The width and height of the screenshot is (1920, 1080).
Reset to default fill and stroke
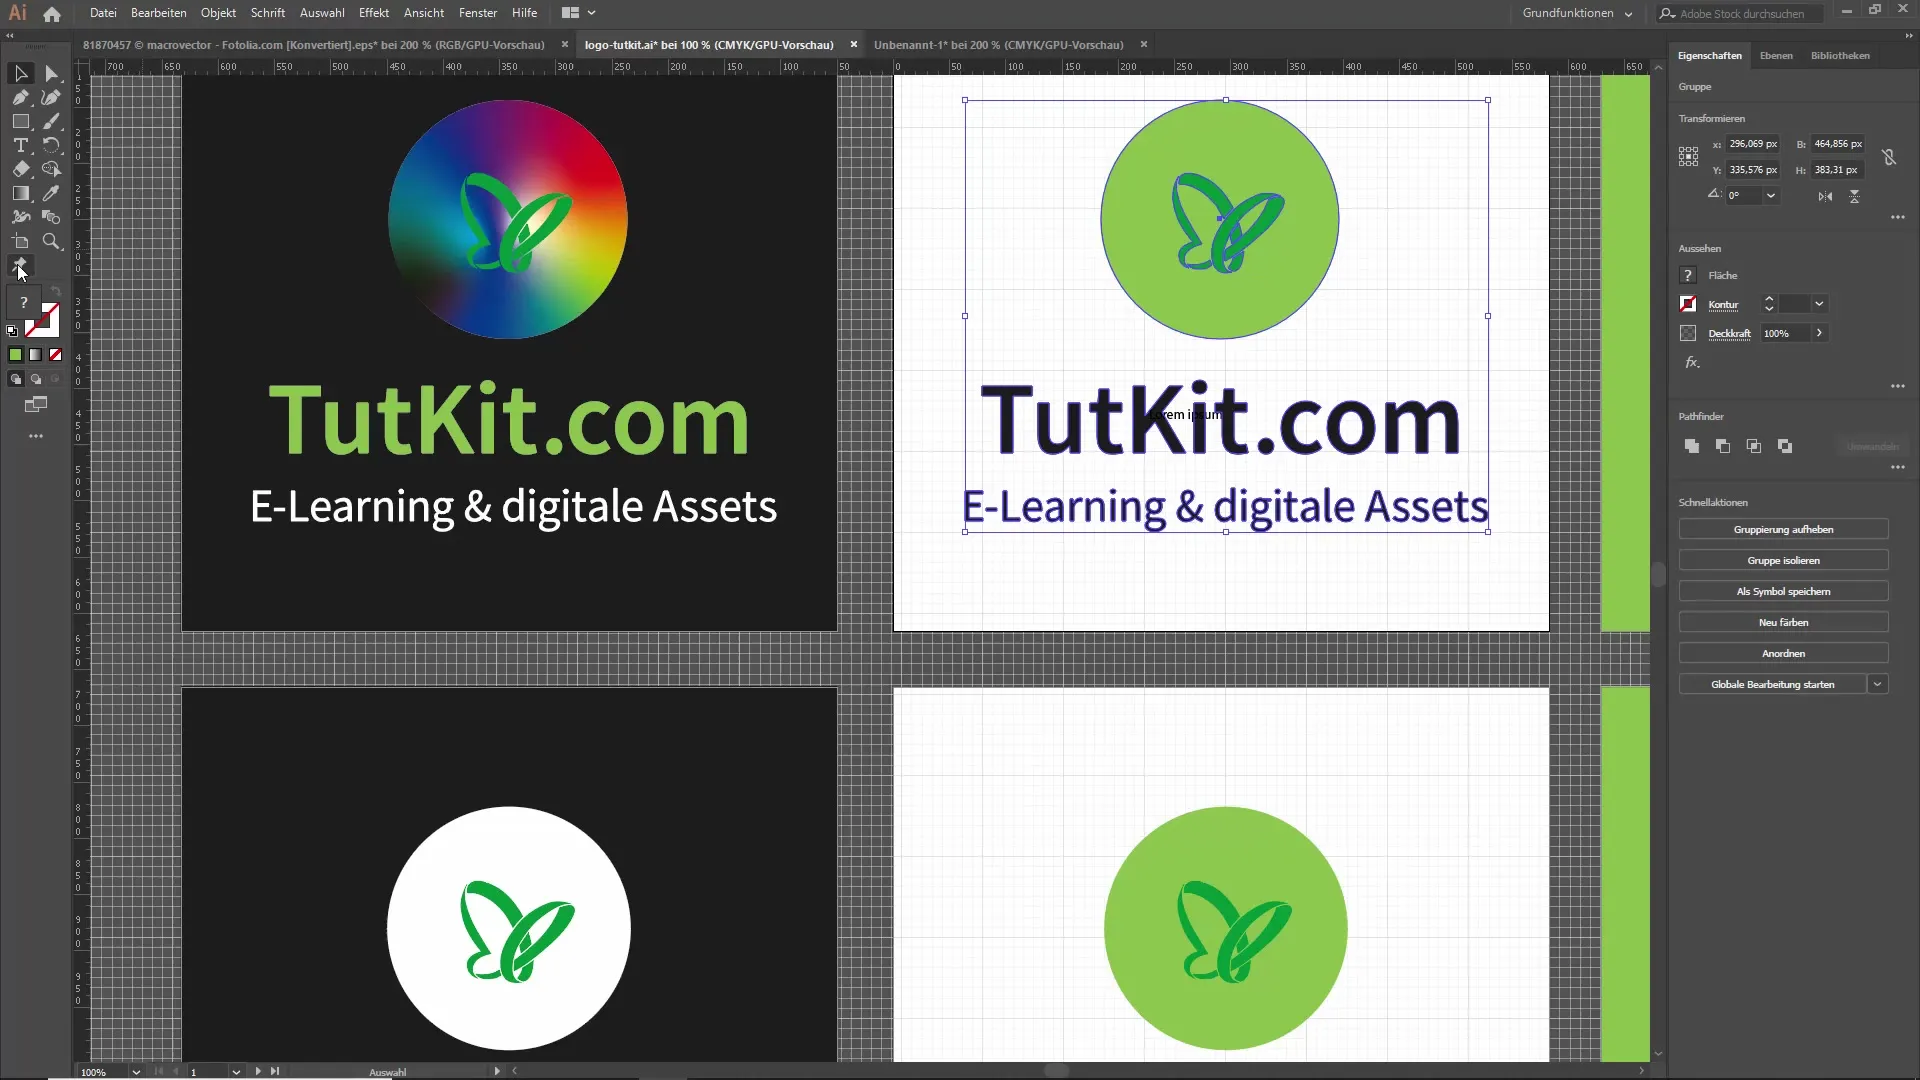pos(12,330)
